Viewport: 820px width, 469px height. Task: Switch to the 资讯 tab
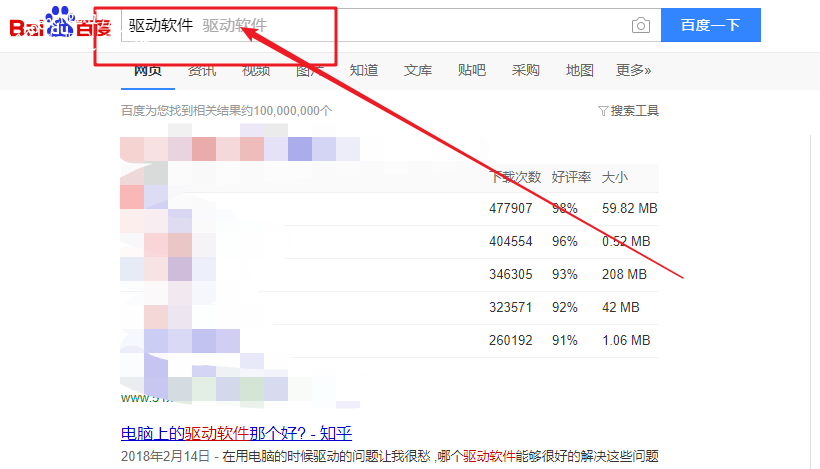click(202, 70)
